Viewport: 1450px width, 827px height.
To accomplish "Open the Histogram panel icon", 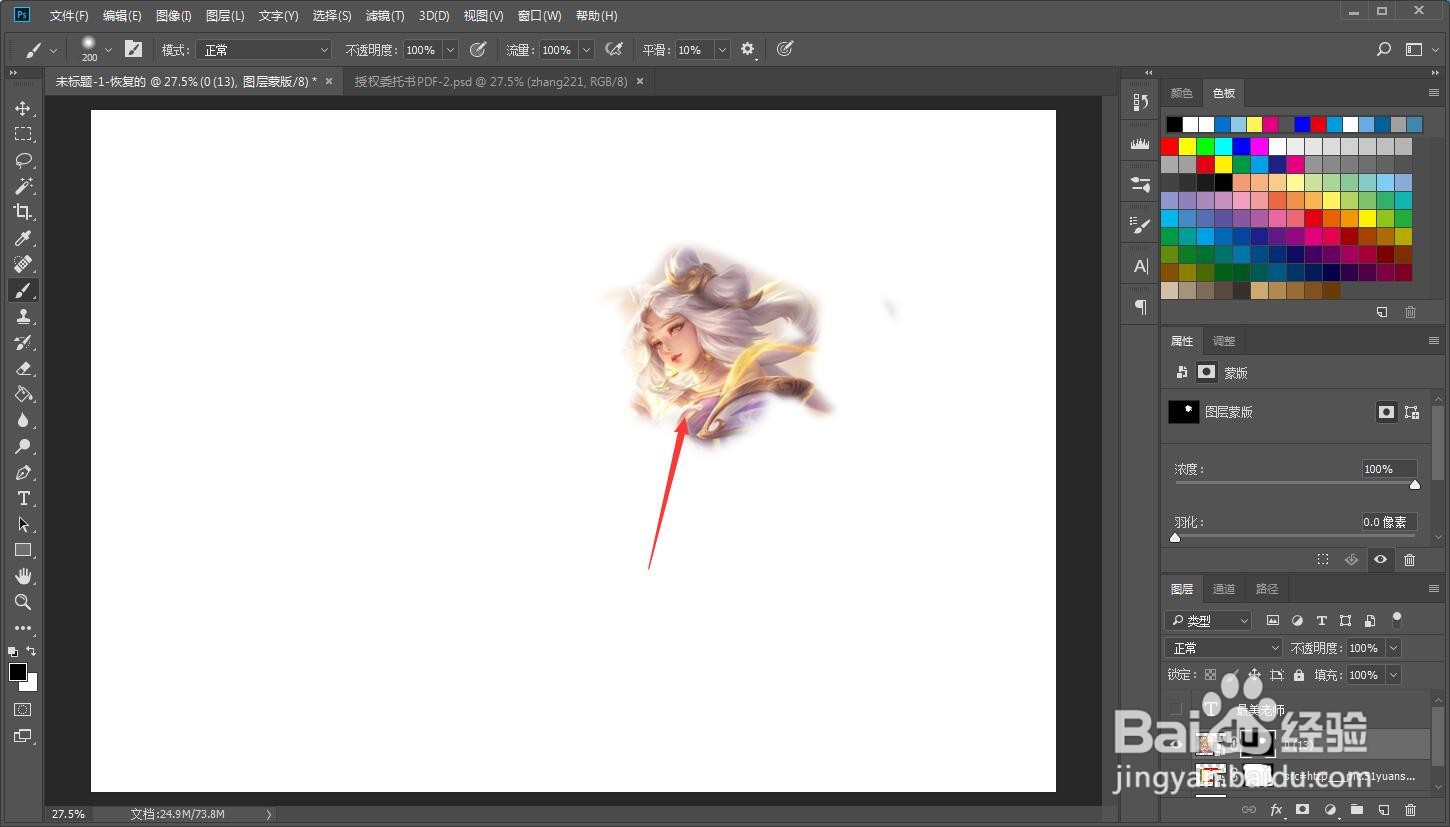I will coord(1140,144).
